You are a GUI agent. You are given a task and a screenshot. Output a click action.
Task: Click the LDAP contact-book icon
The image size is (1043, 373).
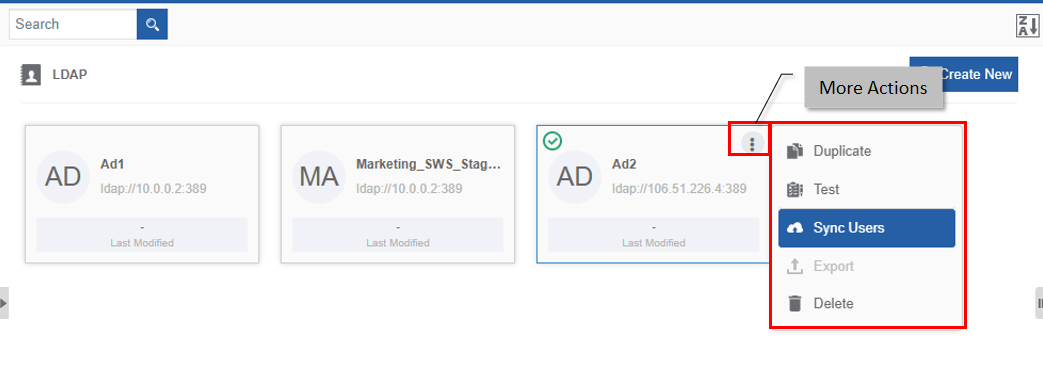point(31,74)
